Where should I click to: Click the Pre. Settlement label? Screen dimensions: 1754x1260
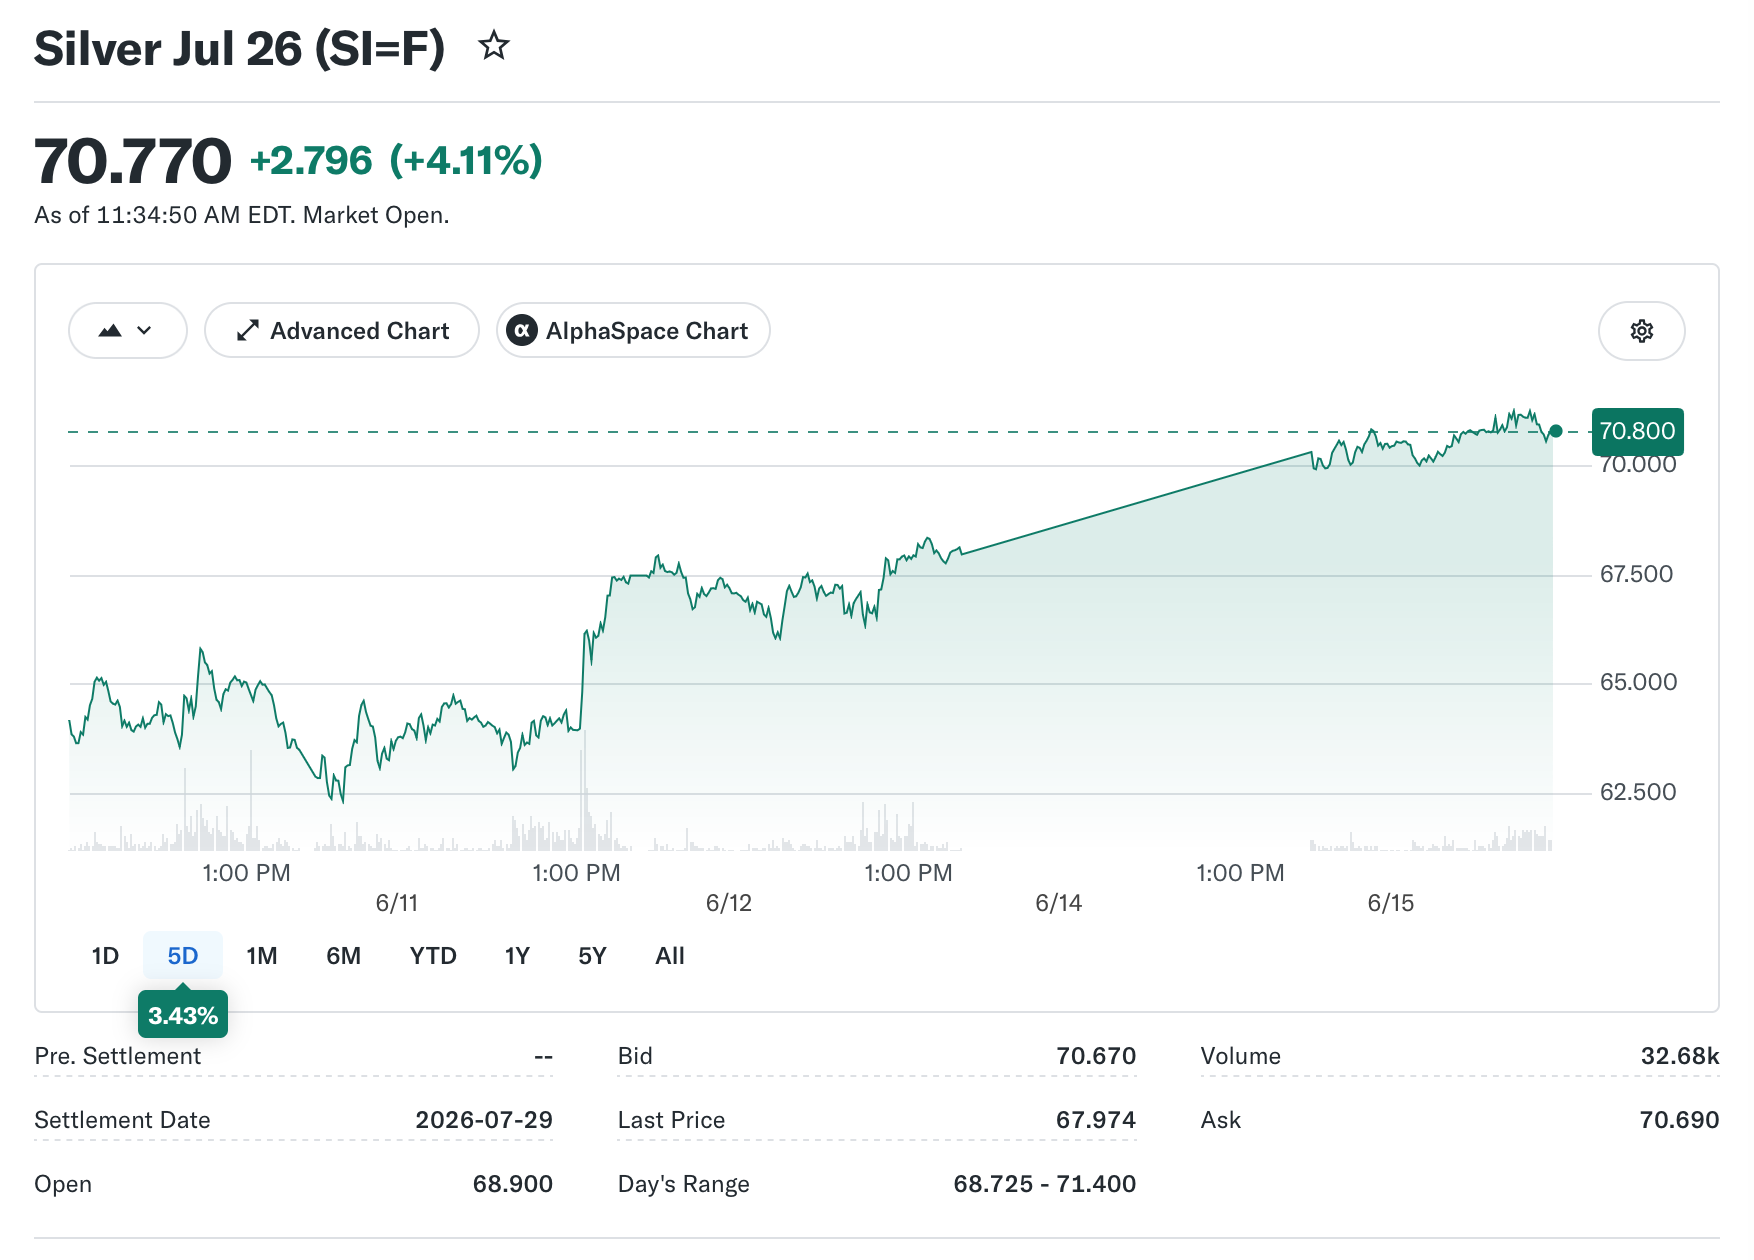pyautogui.click(x=118, y=1056)
